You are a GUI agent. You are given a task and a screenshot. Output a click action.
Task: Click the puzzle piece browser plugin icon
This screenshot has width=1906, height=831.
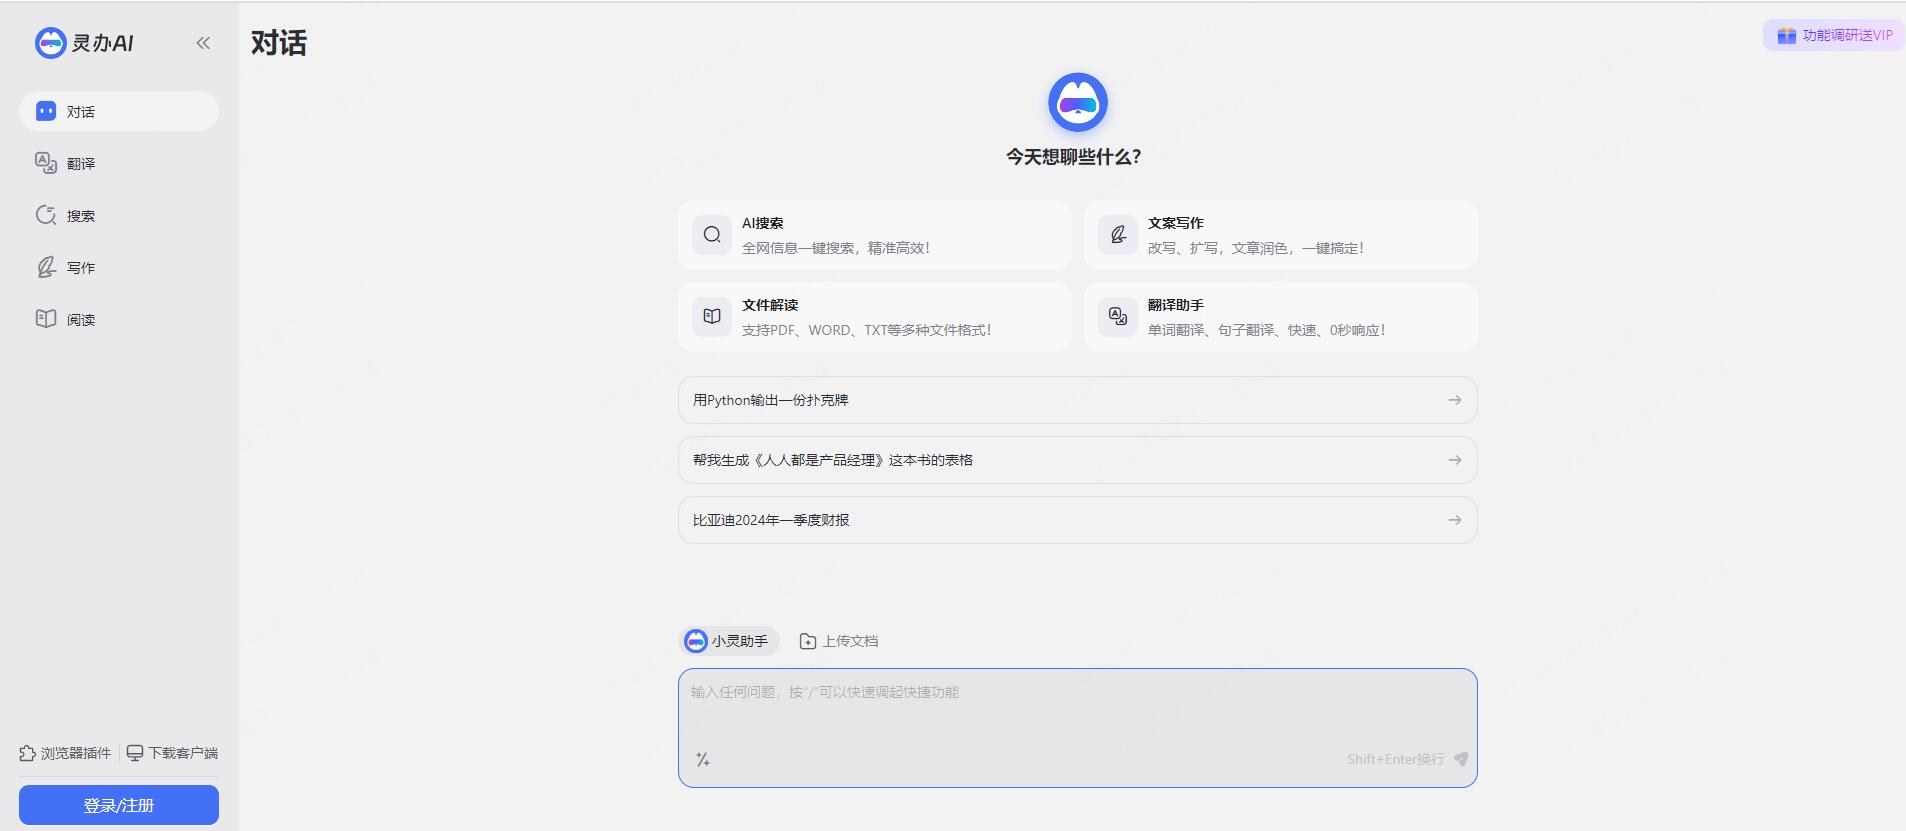pos(27,753)
